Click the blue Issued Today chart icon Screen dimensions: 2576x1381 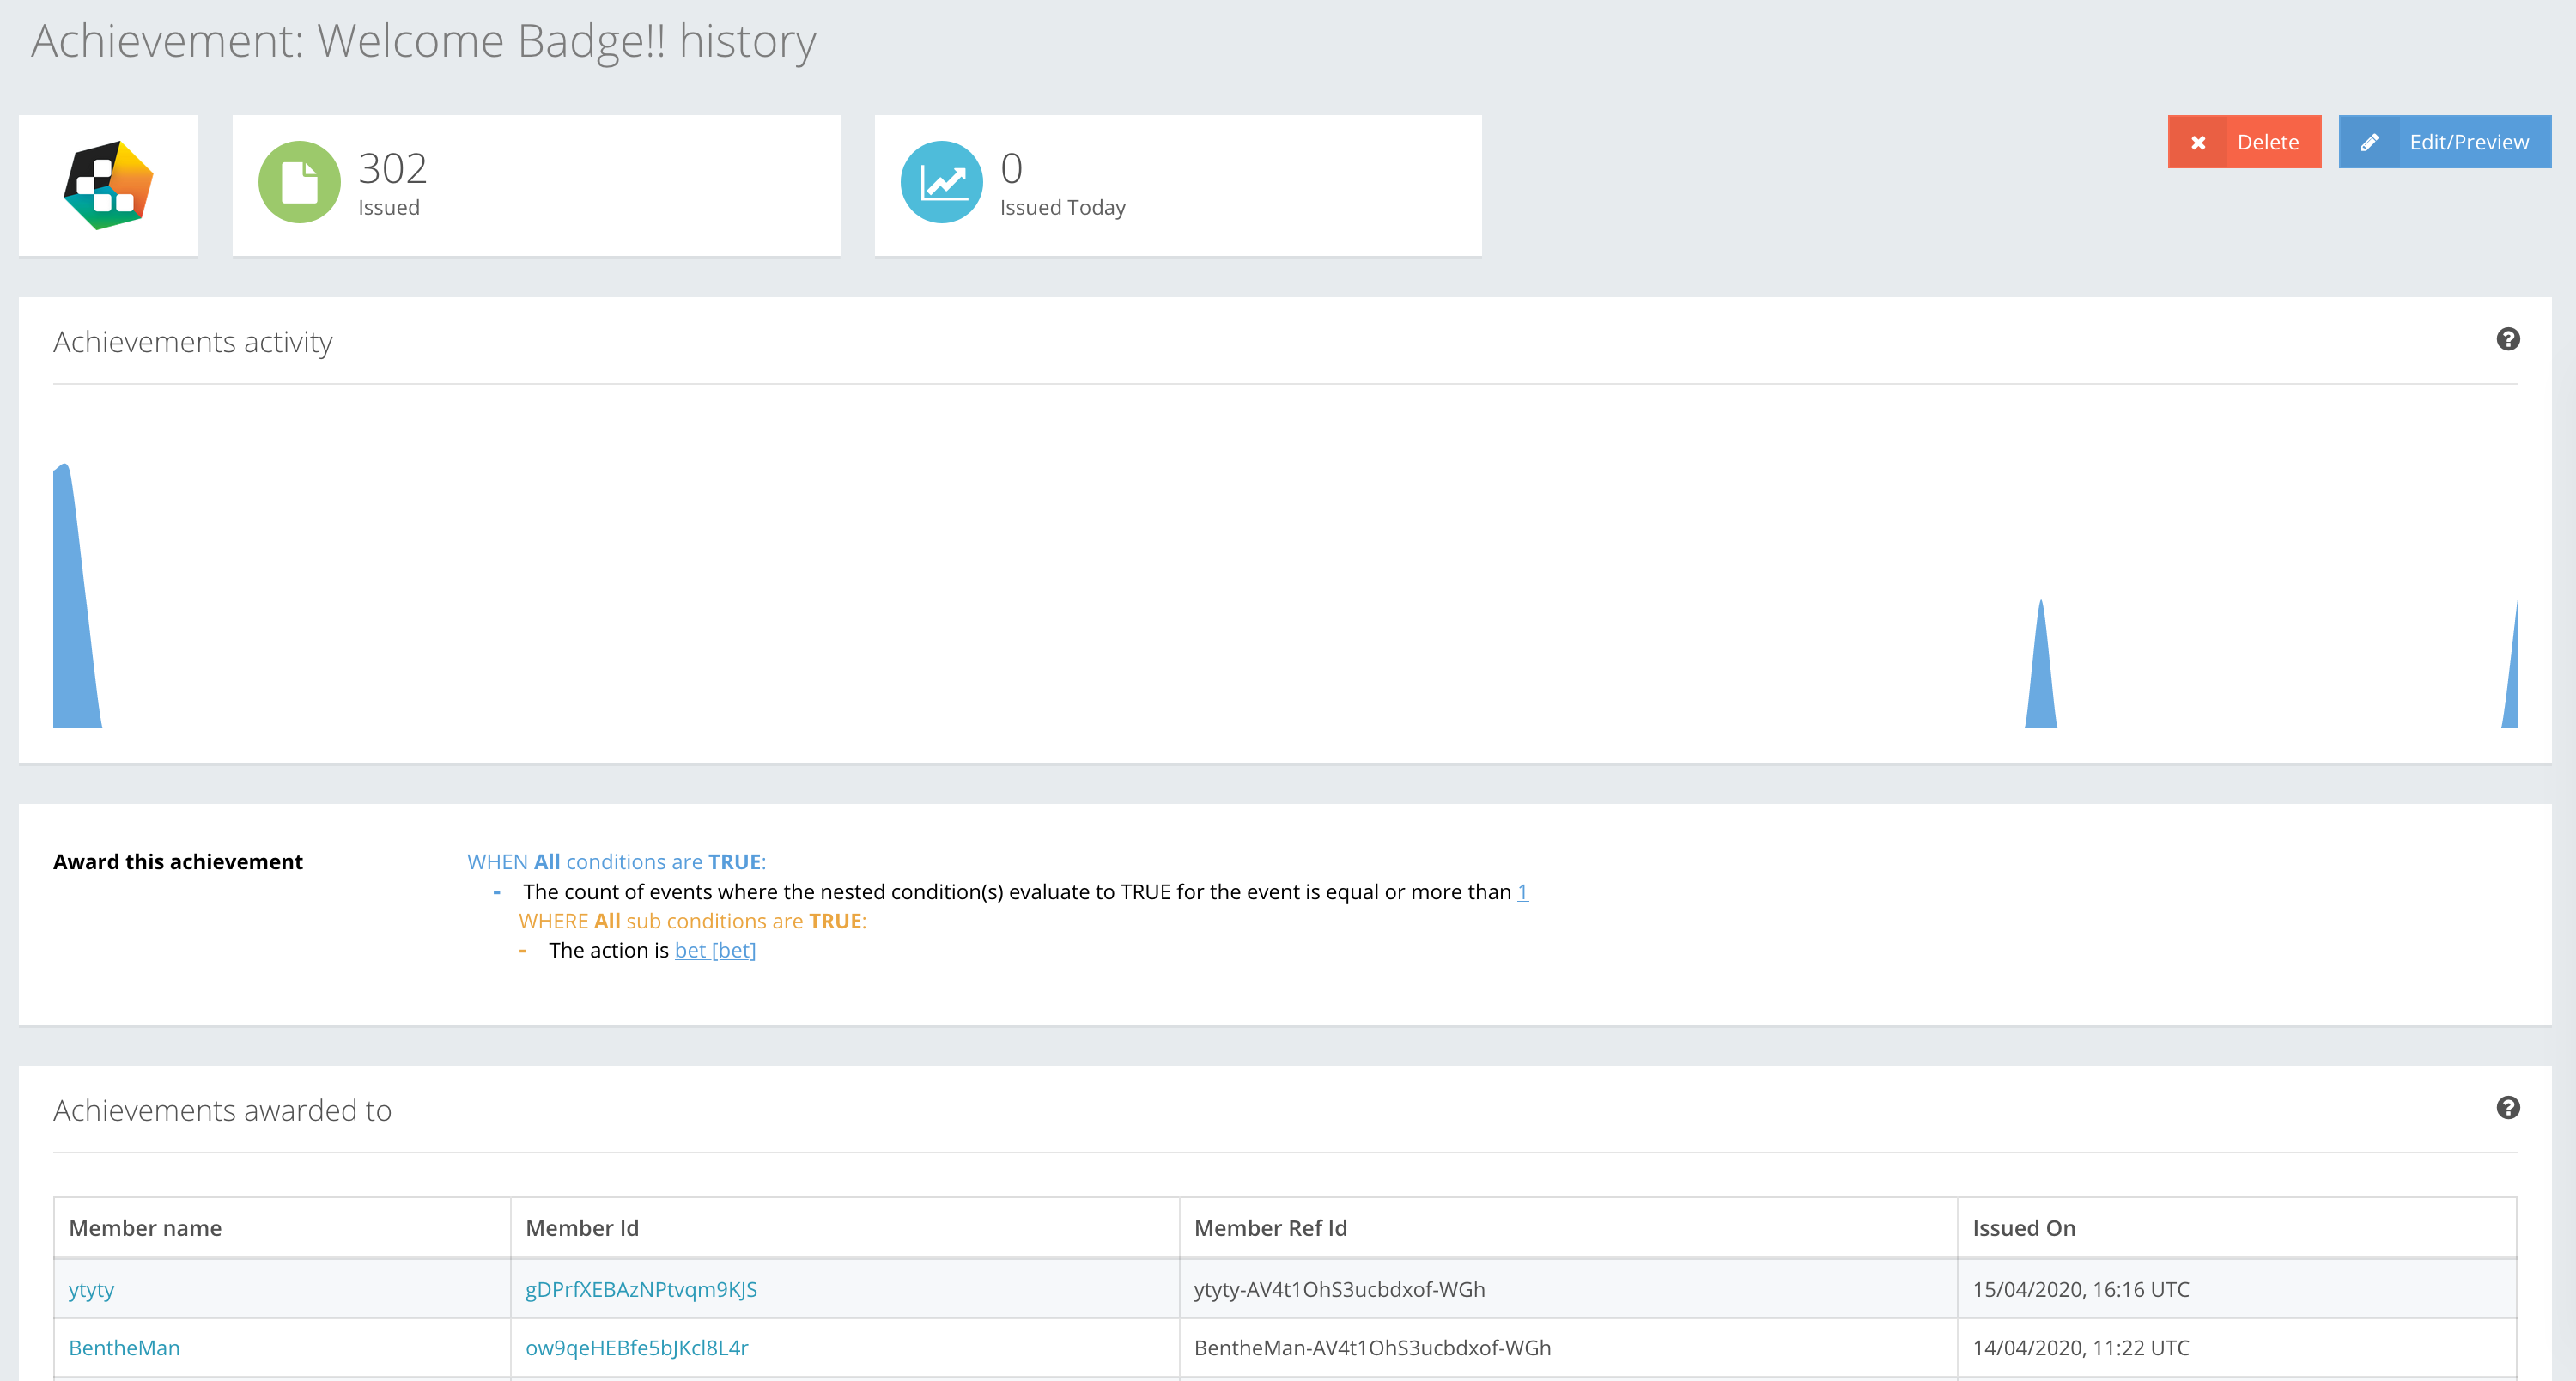tap(941, 182)
